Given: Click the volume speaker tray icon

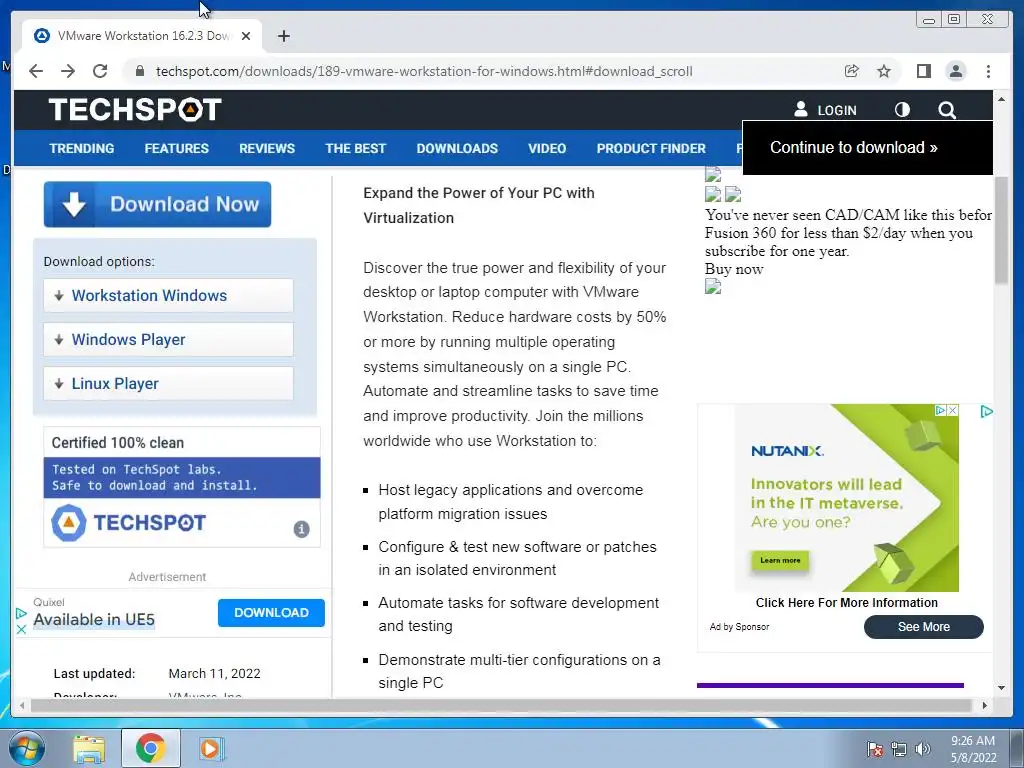Looking at the screenshot, I should pos(922,749).
